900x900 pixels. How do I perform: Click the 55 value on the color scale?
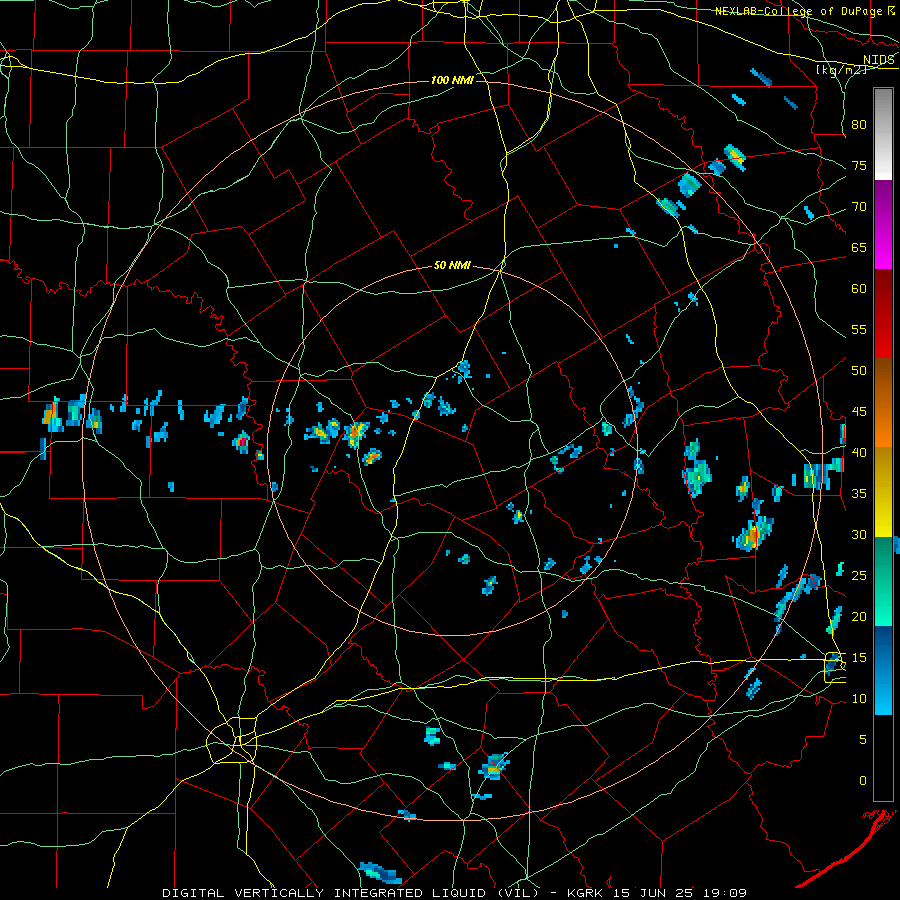pyautogui.click(x=859, y=329)
